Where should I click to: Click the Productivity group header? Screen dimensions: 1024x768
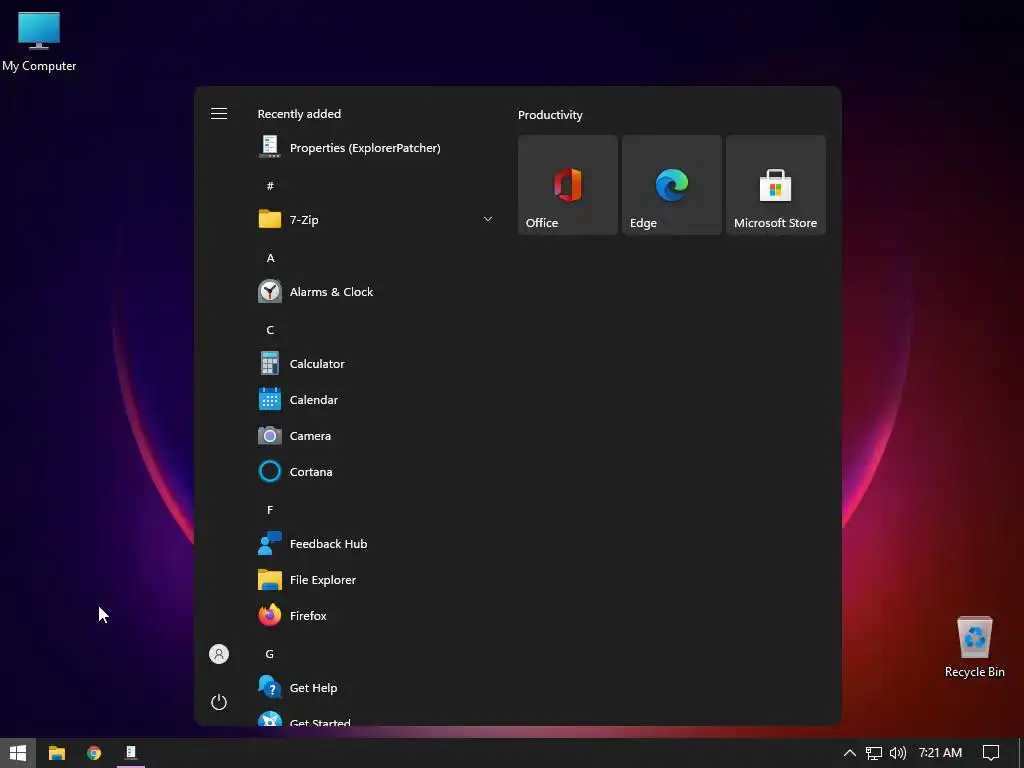click(550, 115)
